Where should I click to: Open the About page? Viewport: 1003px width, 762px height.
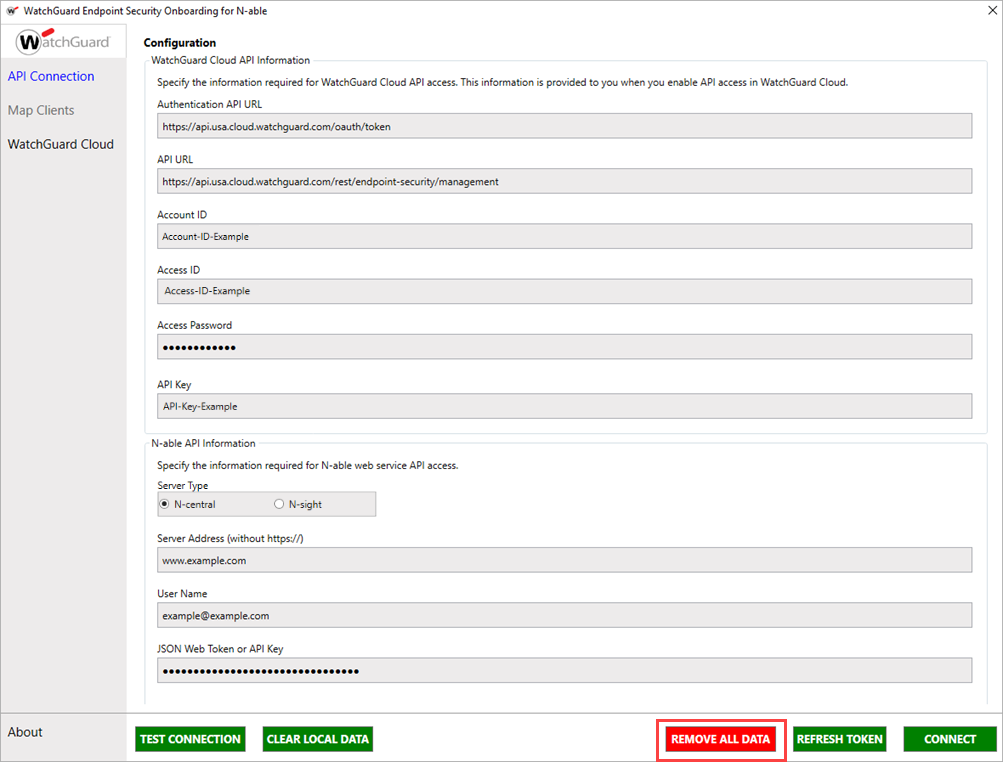click(25, 732)
